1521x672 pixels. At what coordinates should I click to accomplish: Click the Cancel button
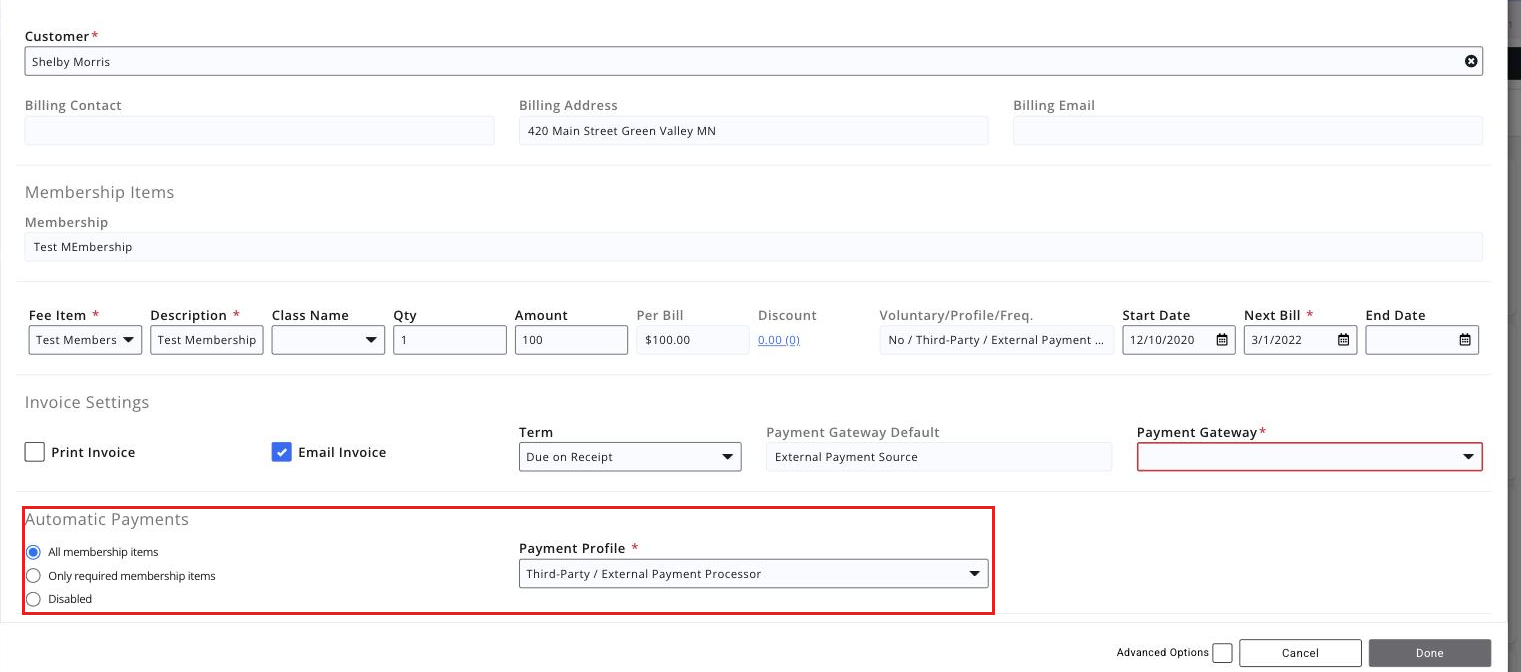pos(1300,653)
